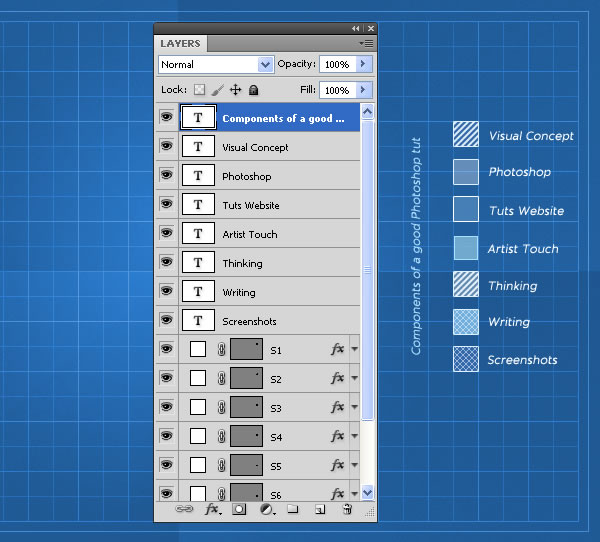
Task: Toggle the eye on layer S1
Action: 166,349
